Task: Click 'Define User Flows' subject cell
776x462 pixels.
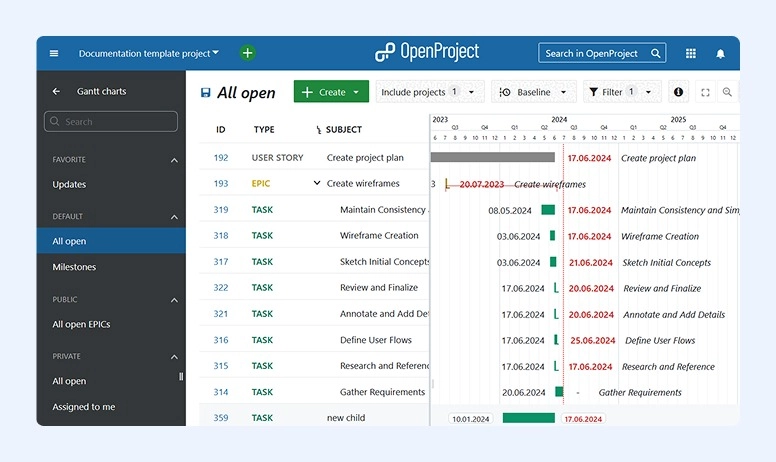Action: (x=376, y=340)
